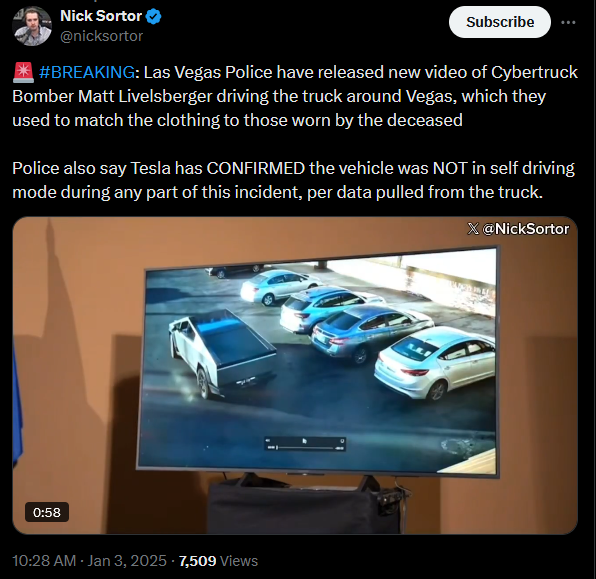
Task: Click the red siren emoji
Action: click(x=23, y=73)
